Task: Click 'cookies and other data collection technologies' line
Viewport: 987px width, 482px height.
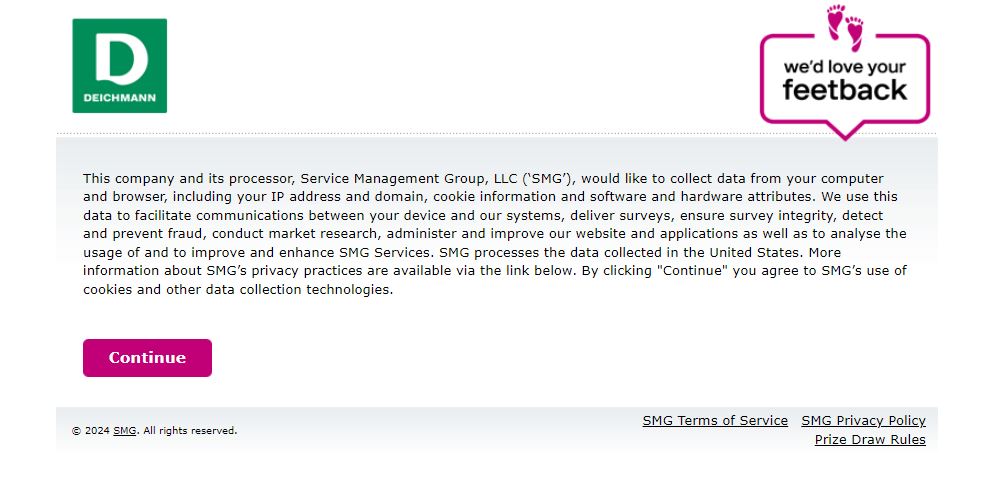Action: click(238, 289)
